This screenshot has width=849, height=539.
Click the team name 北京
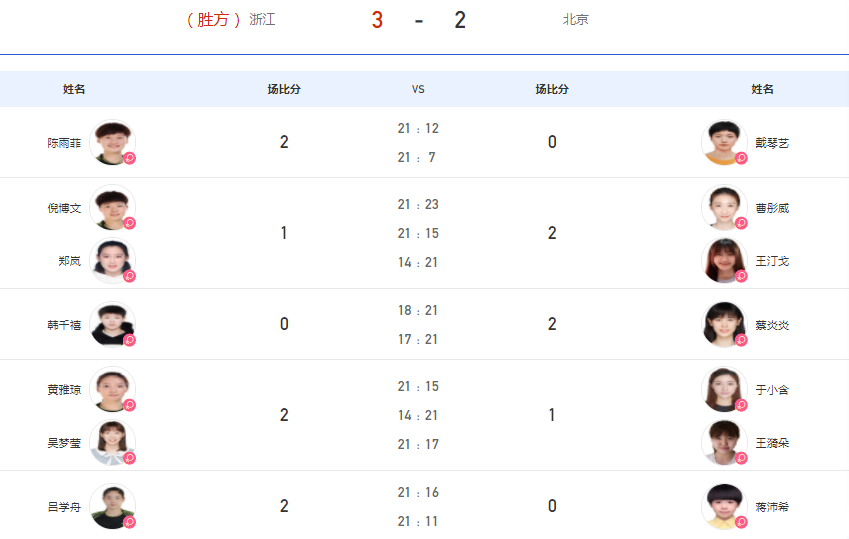coord(576,20)
